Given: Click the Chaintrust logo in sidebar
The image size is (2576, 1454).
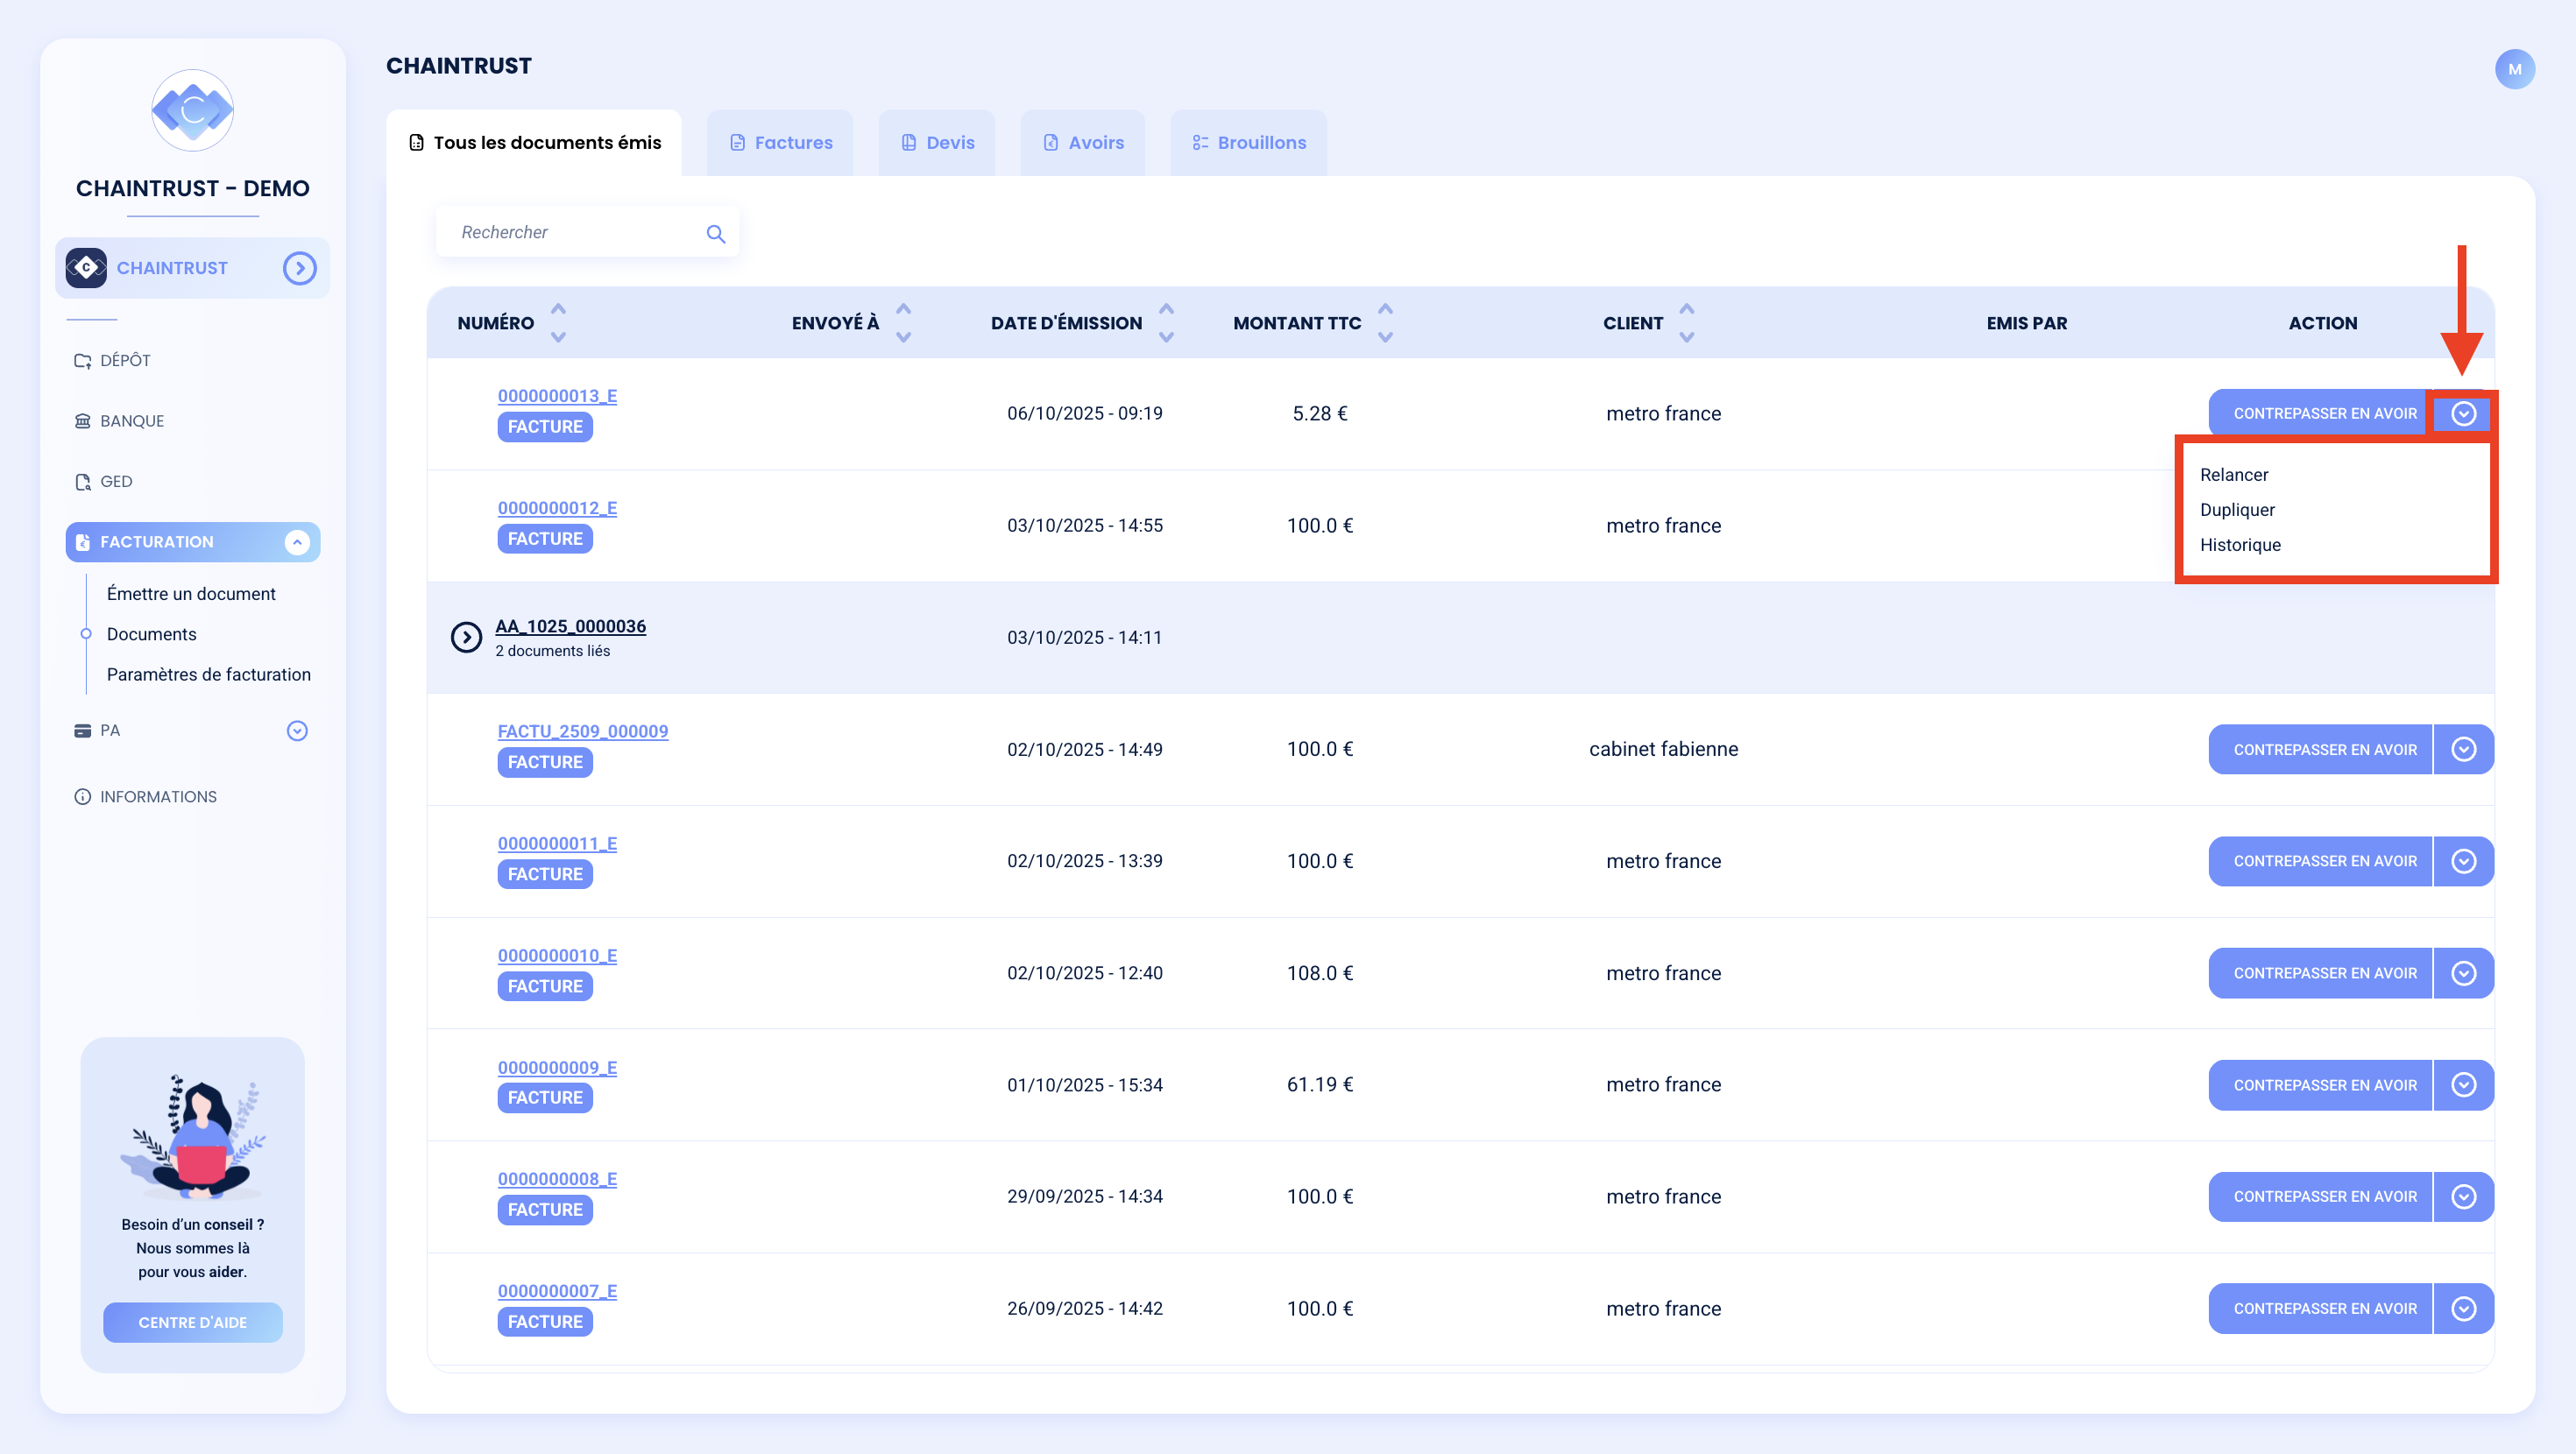Looking at the screenshot, I should click(192, 110).
